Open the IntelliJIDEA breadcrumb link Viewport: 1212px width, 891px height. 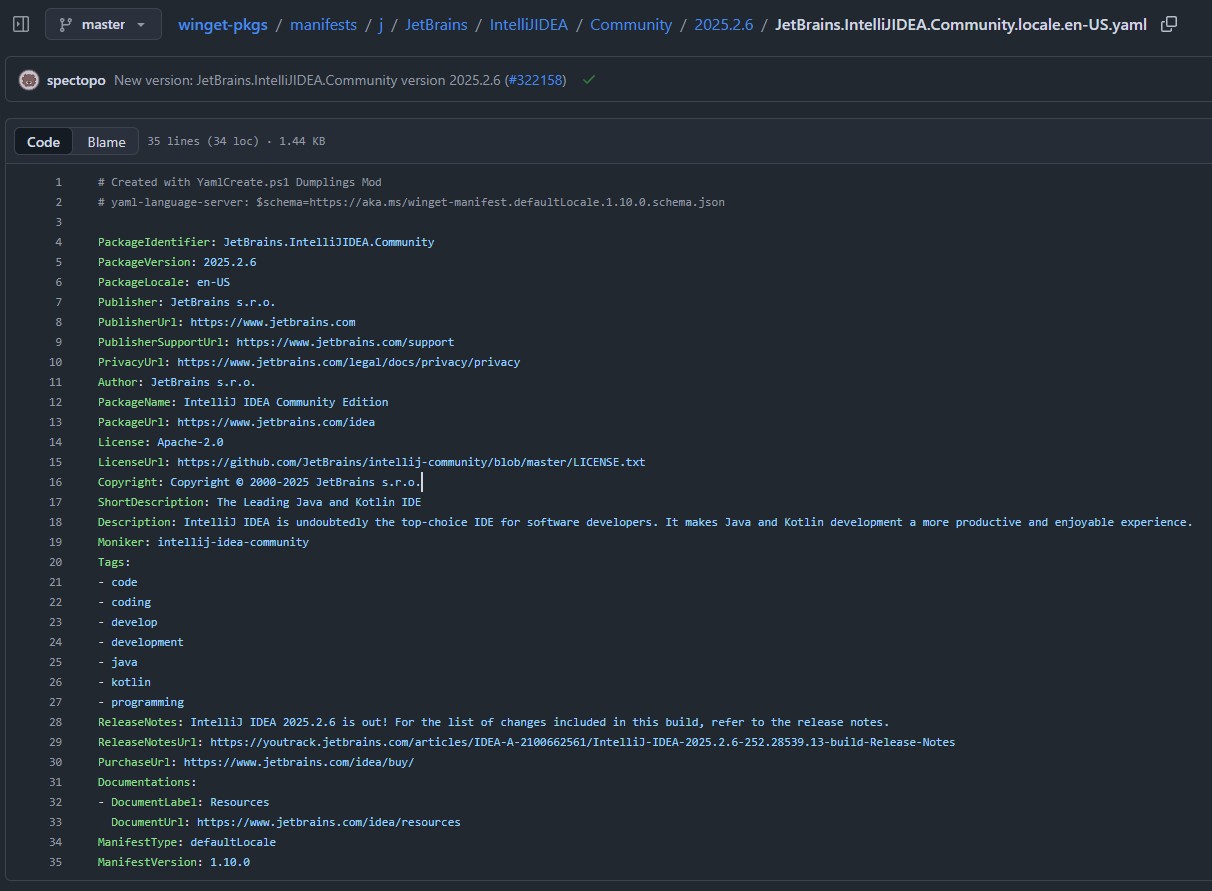tap(529, 24)
